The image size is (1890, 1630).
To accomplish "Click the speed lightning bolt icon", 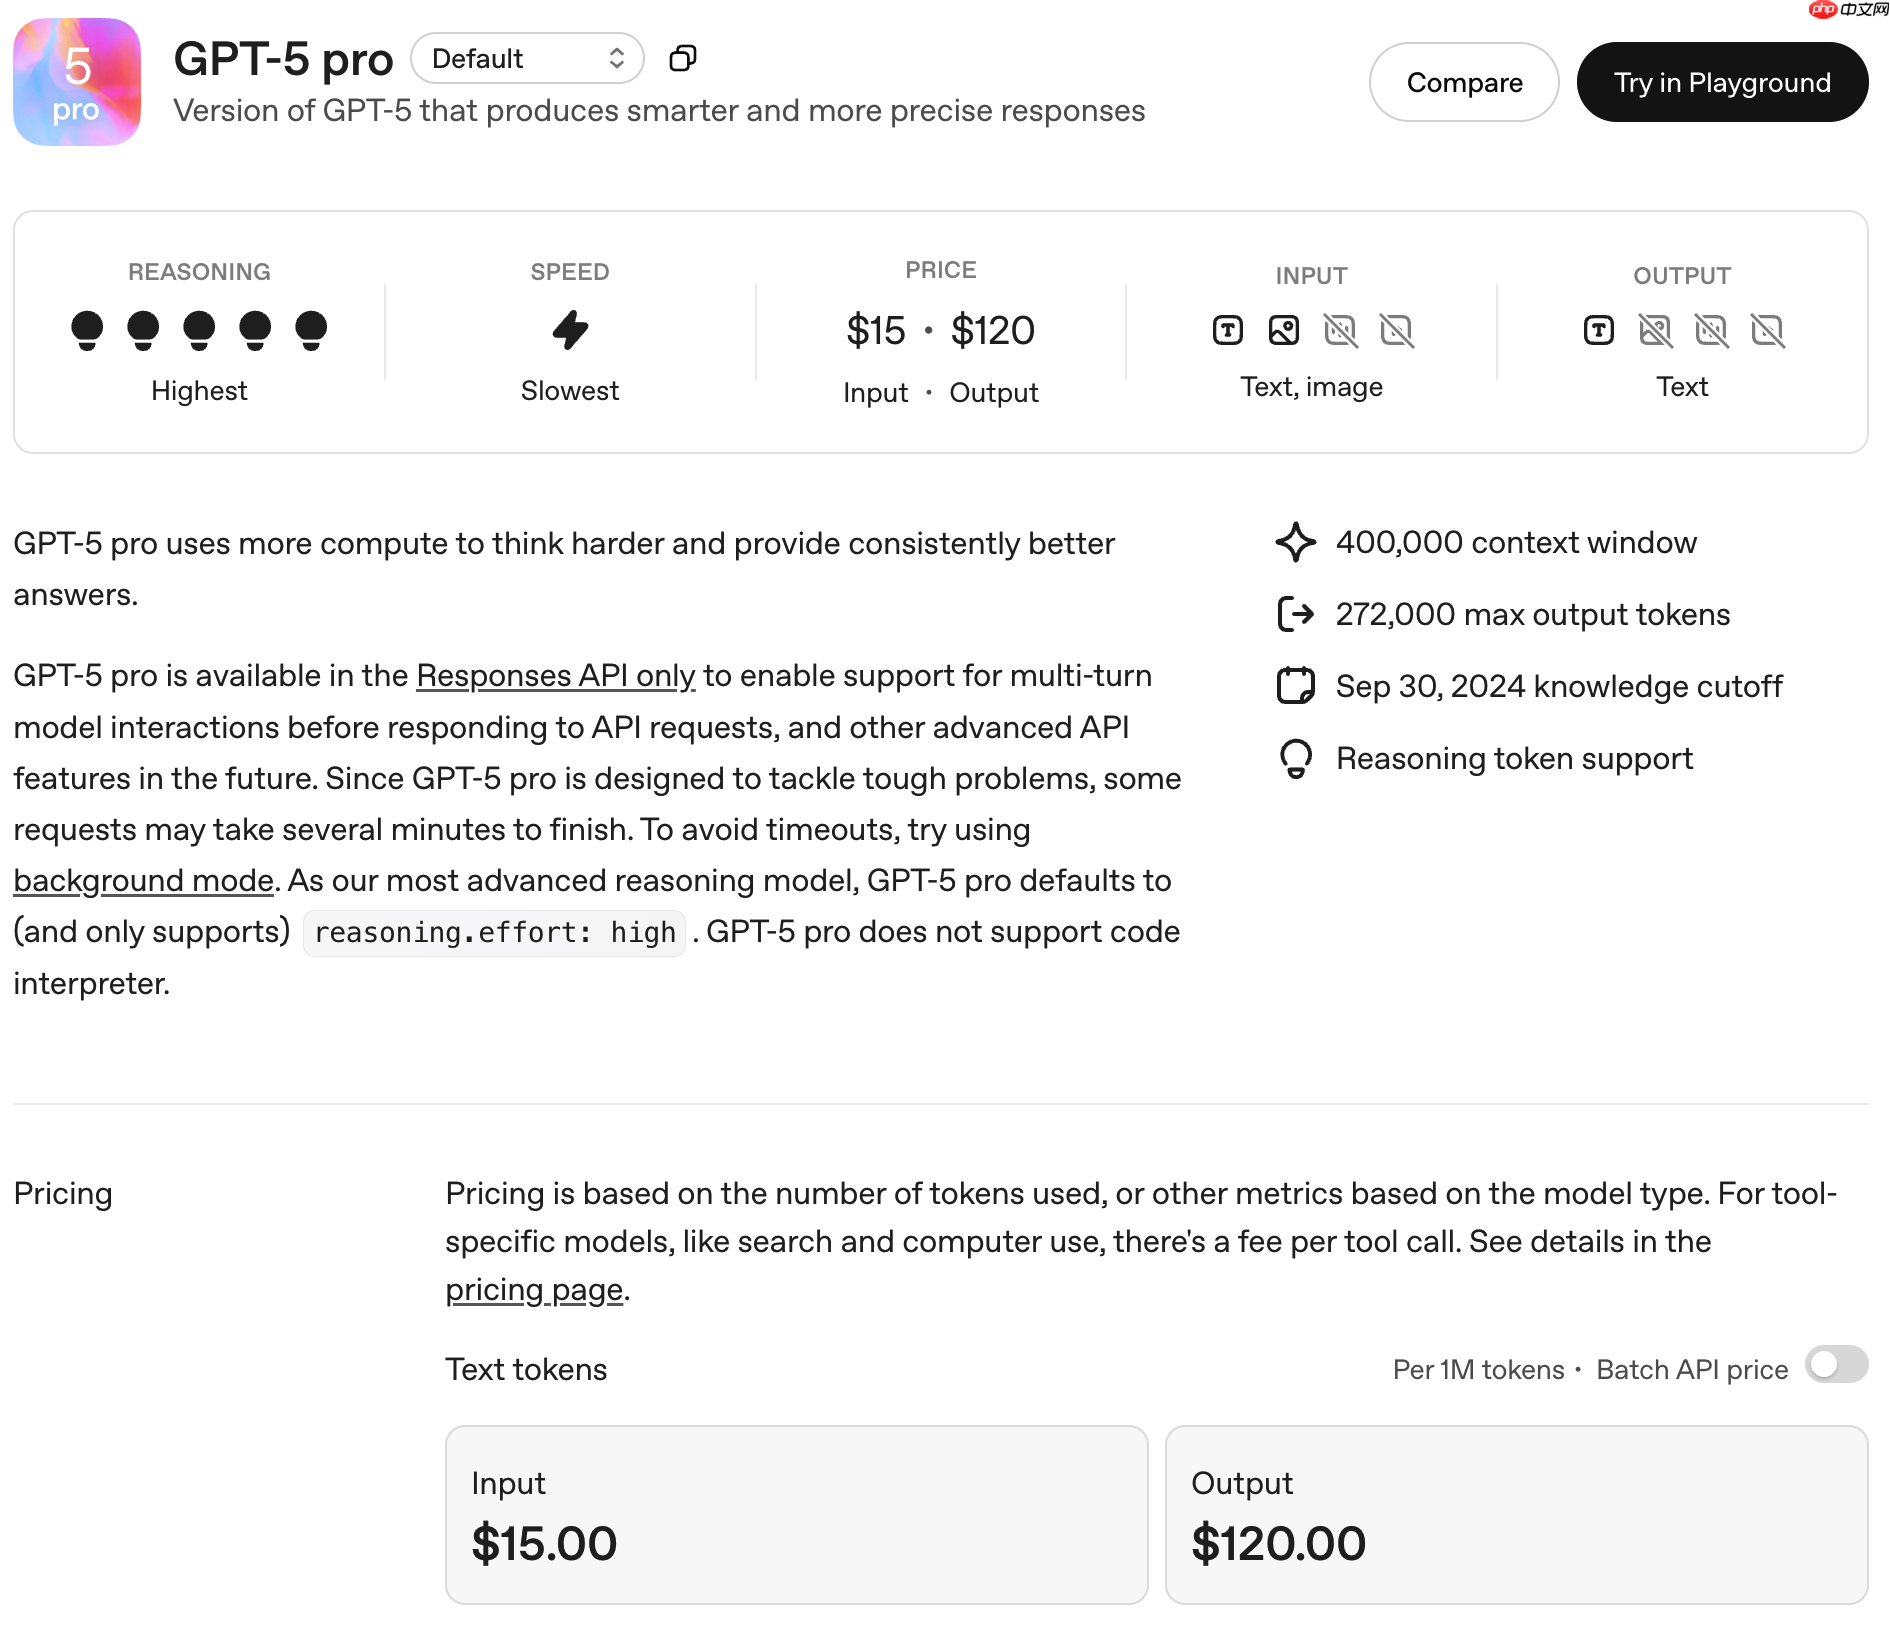I will [570, 330].
